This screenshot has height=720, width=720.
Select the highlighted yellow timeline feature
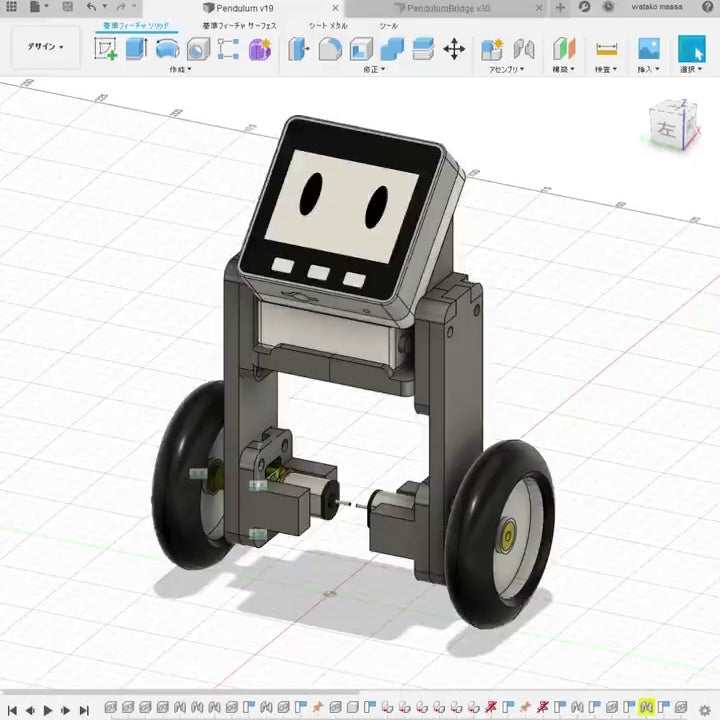(647, 708)
